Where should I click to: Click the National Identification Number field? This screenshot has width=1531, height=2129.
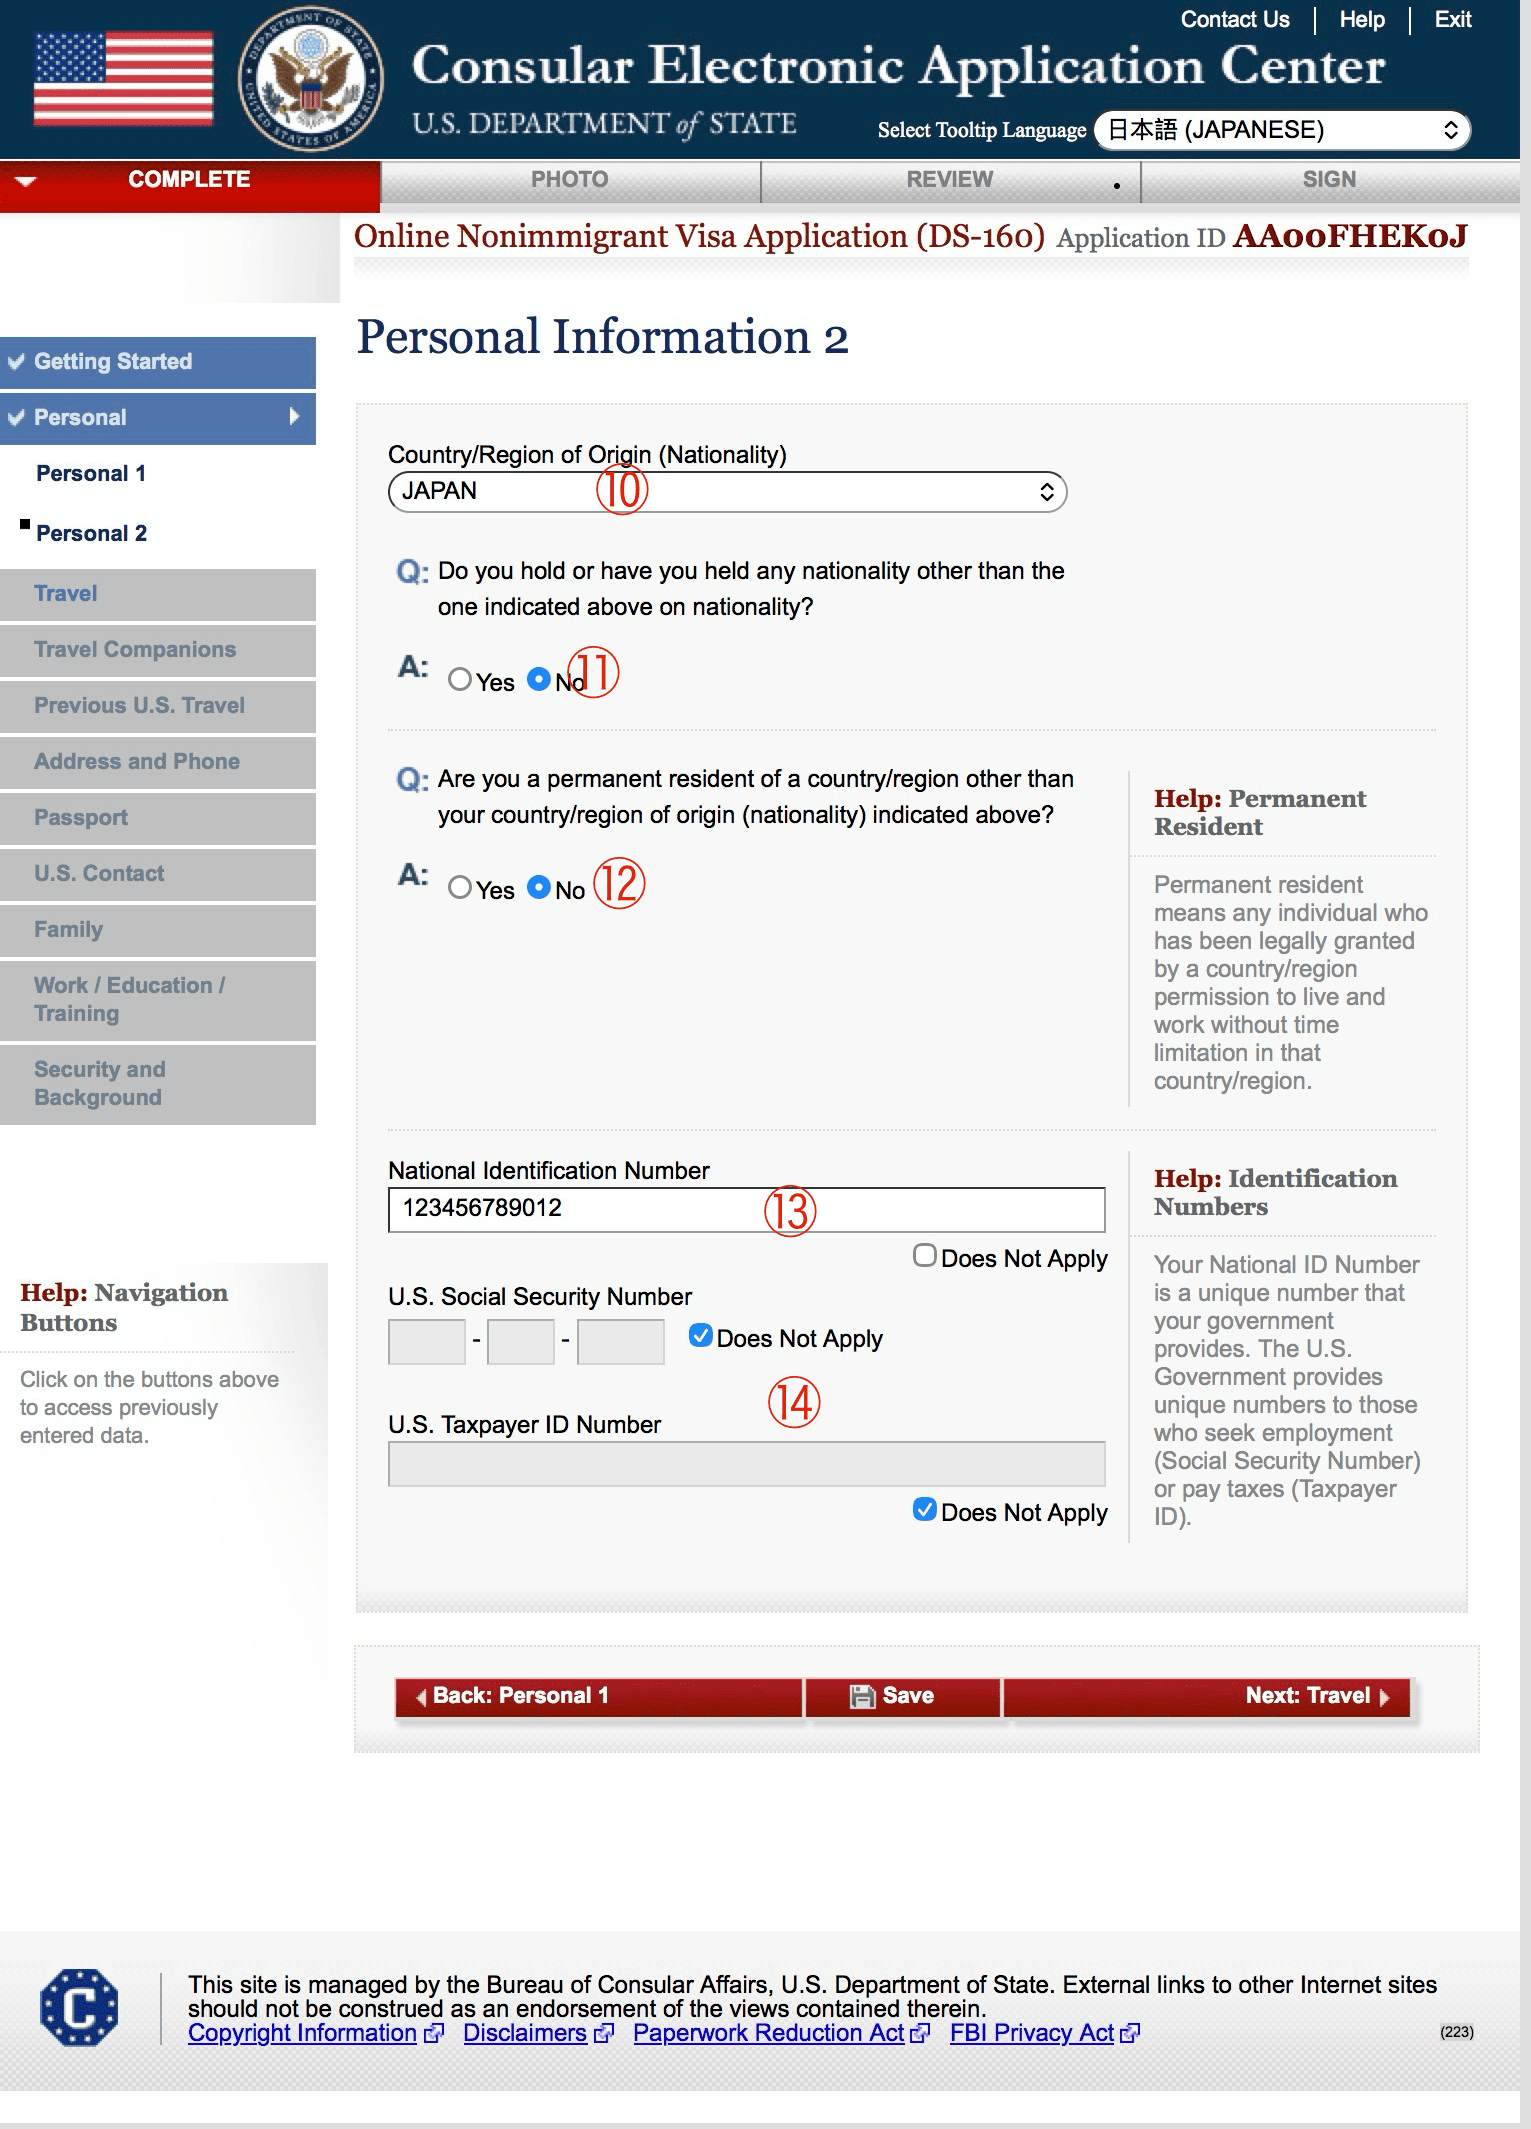click(x=747, y=1210)
